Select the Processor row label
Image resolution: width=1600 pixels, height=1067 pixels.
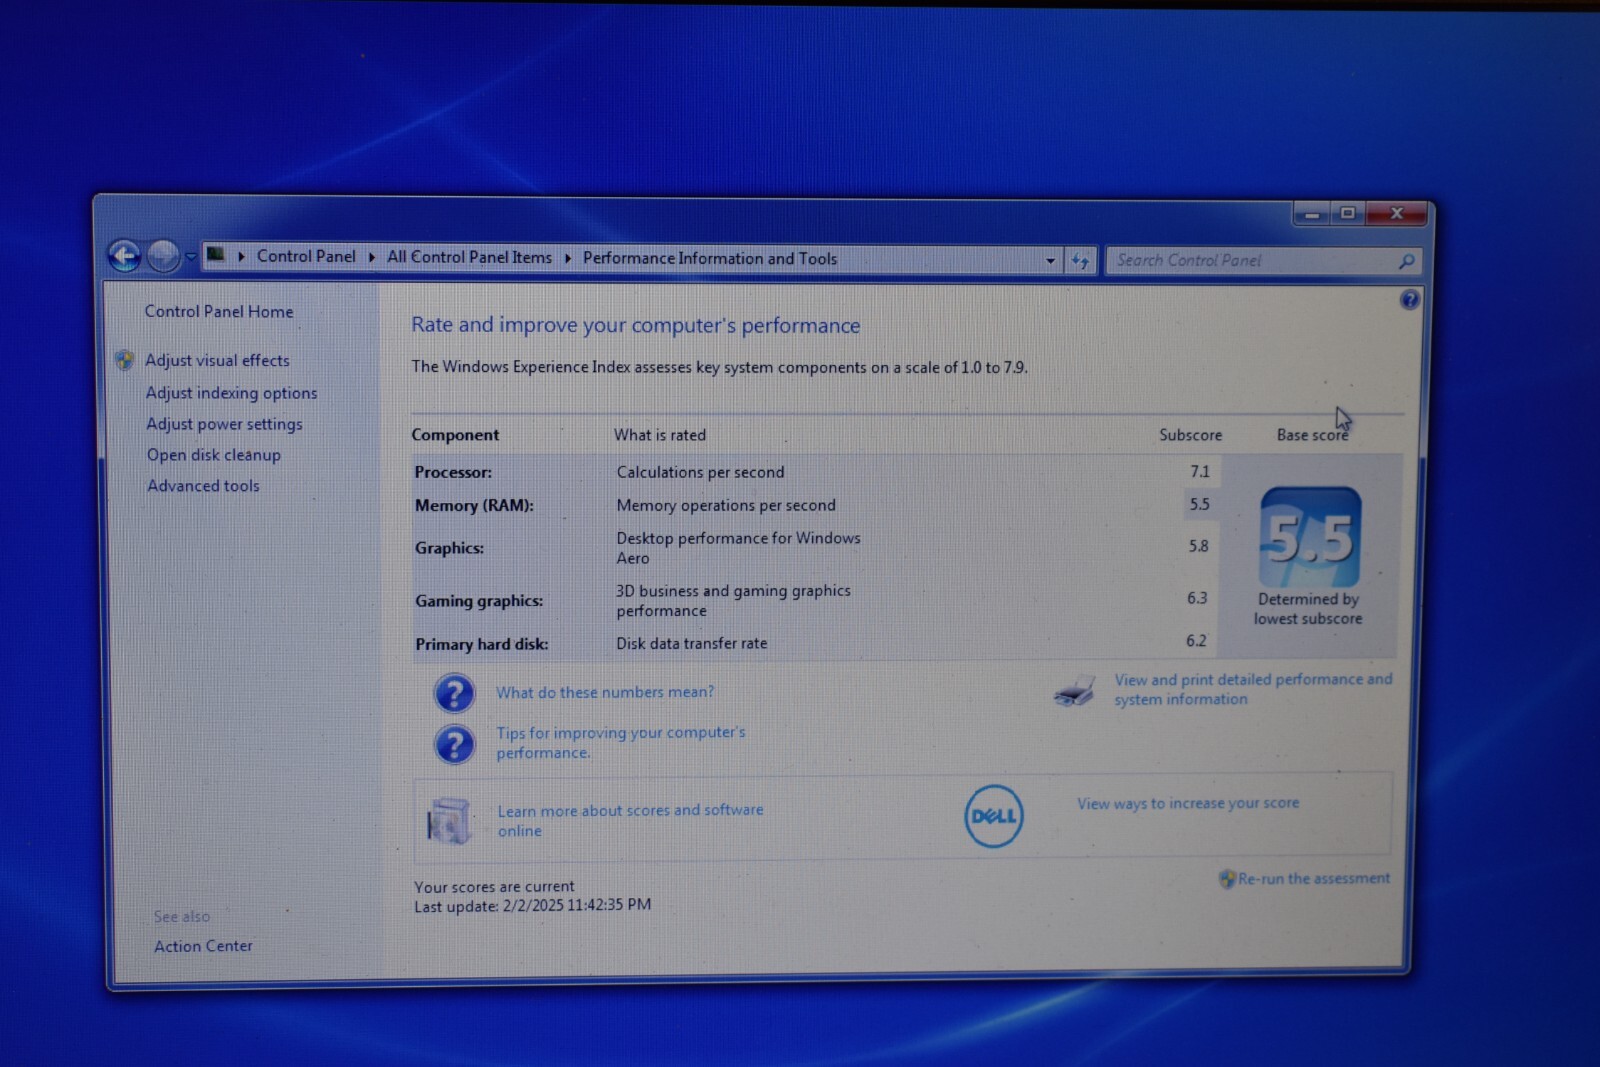(x=453, y=472)
